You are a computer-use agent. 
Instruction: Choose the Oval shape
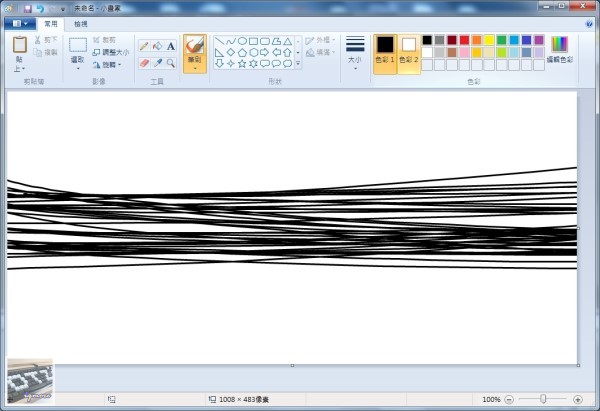(x=242, y=41)
